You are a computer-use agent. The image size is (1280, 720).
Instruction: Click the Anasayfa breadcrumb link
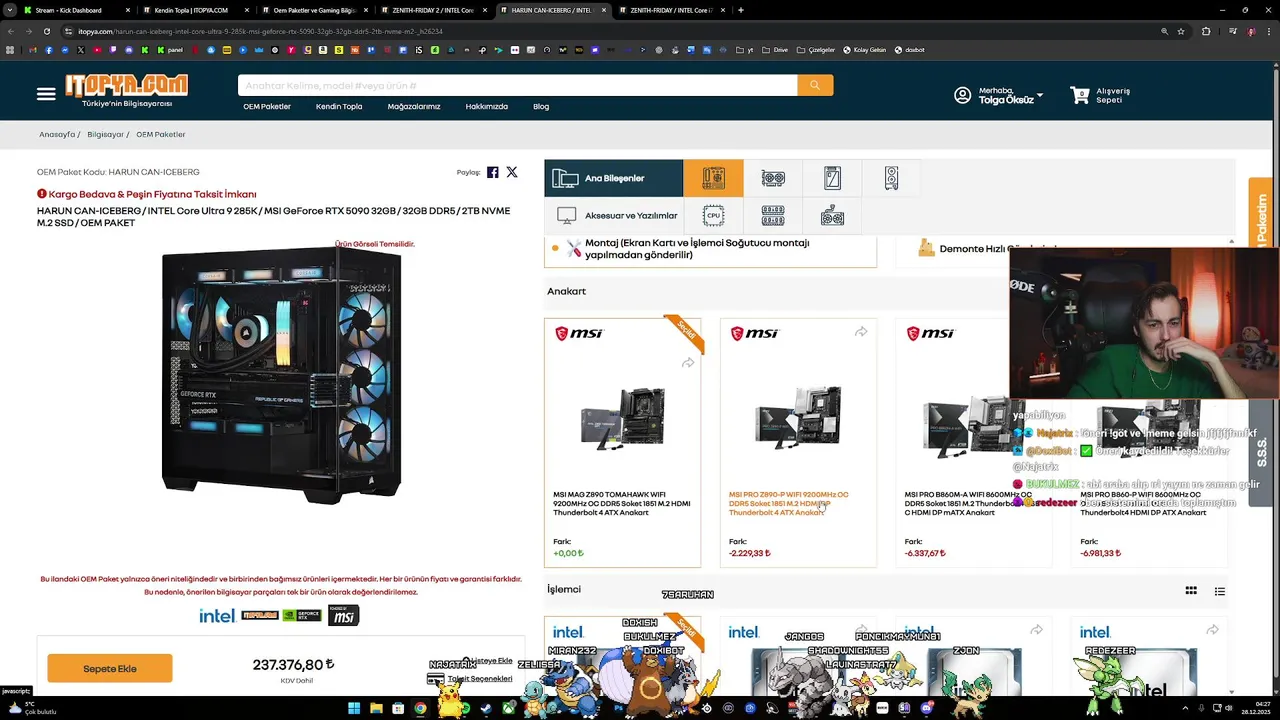57,134
